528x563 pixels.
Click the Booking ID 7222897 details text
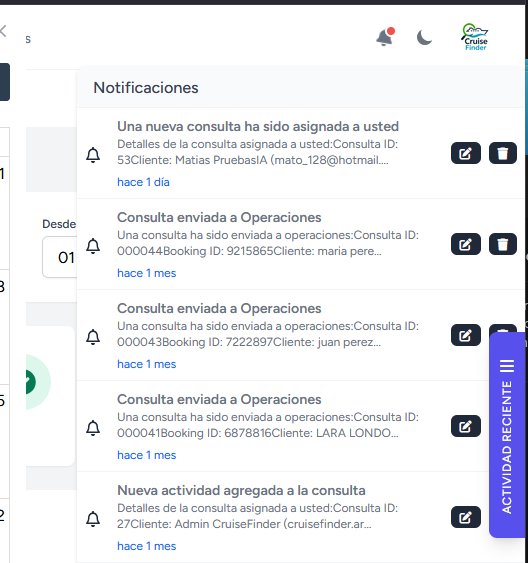tap(268, 334)
